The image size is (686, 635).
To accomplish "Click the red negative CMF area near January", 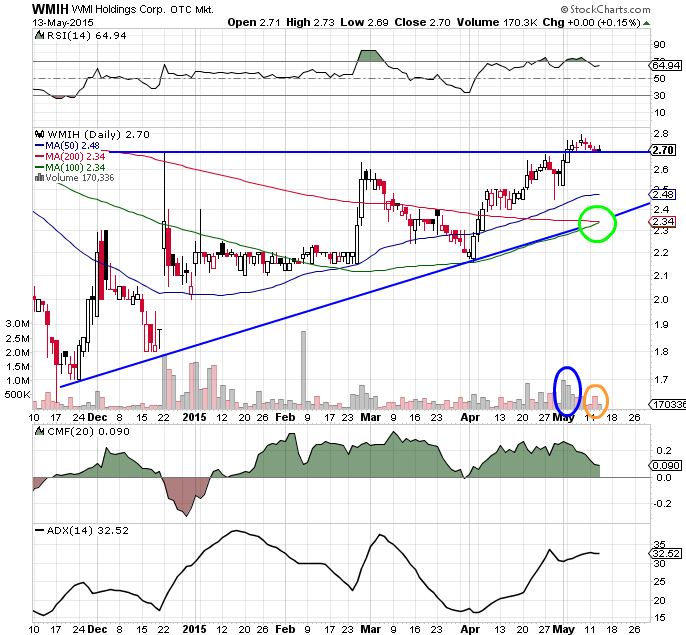I will point(186,495).
